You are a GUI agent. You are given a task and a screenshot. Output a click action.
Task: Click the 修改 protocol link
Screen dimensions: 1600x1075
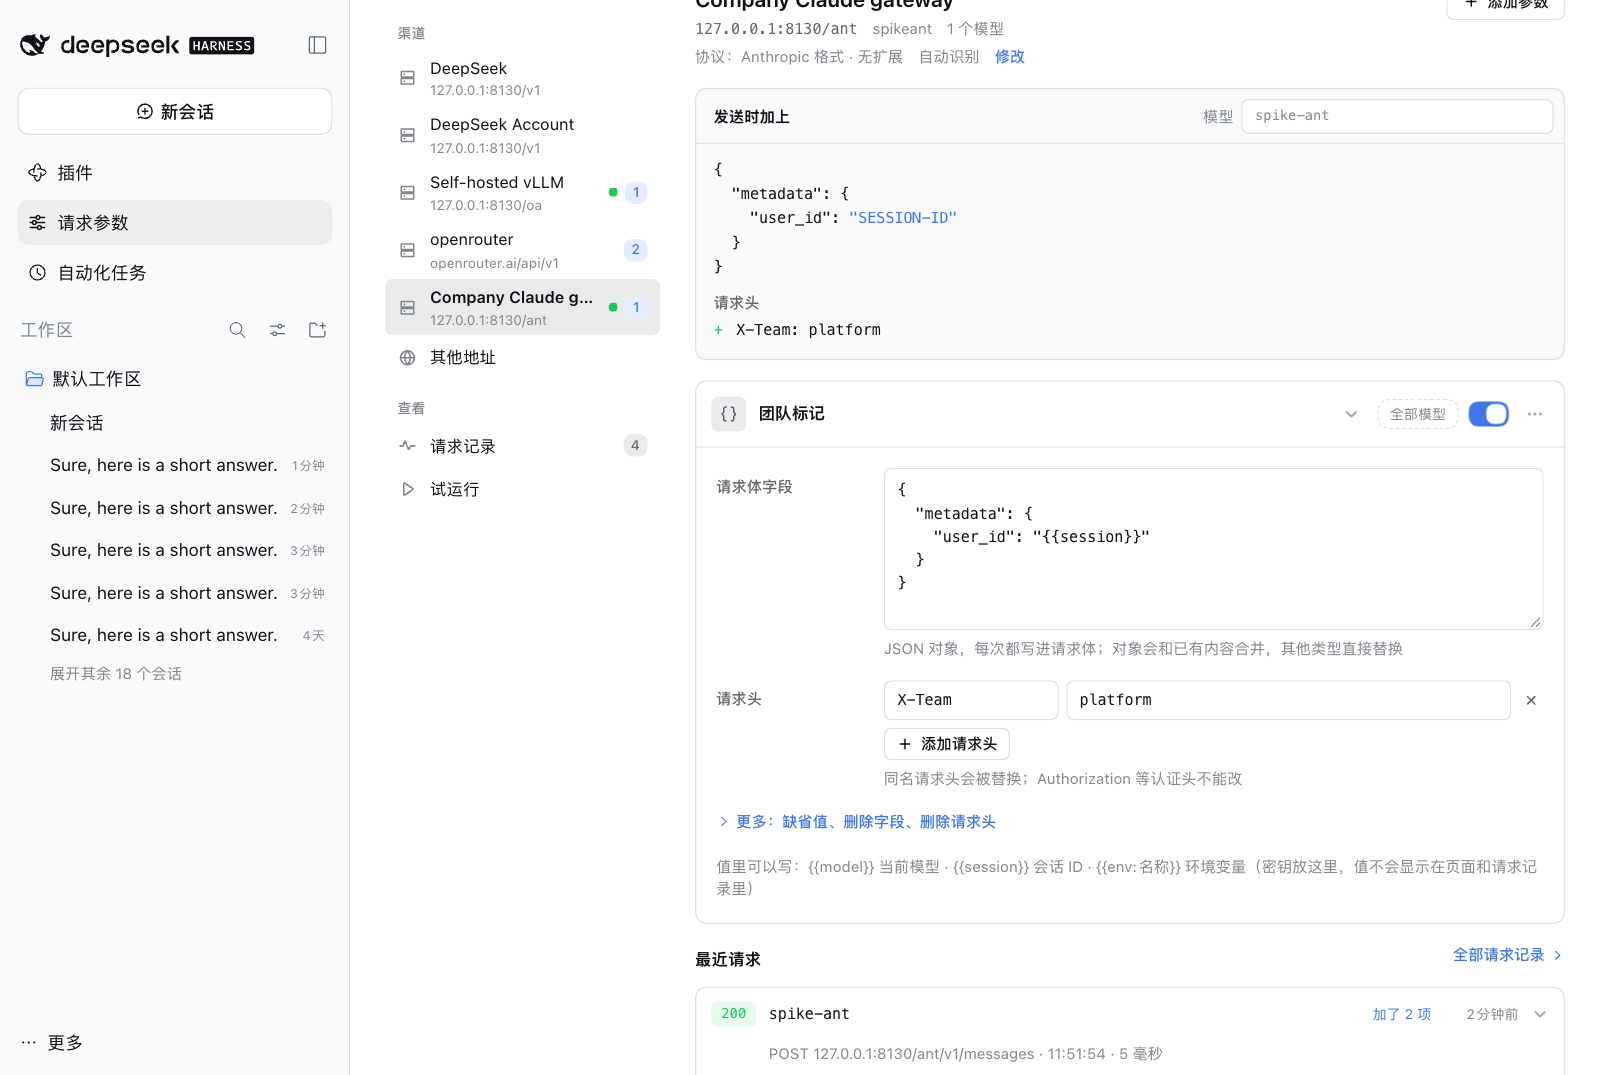point(1010,57)
